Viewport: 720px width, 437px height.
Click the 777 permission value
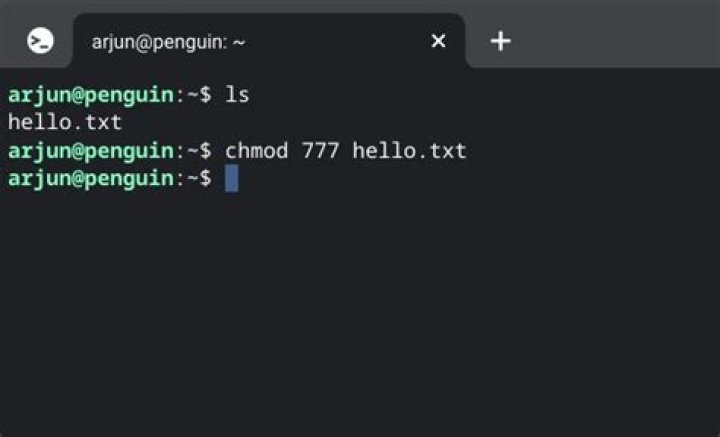[x=320, y=151]
